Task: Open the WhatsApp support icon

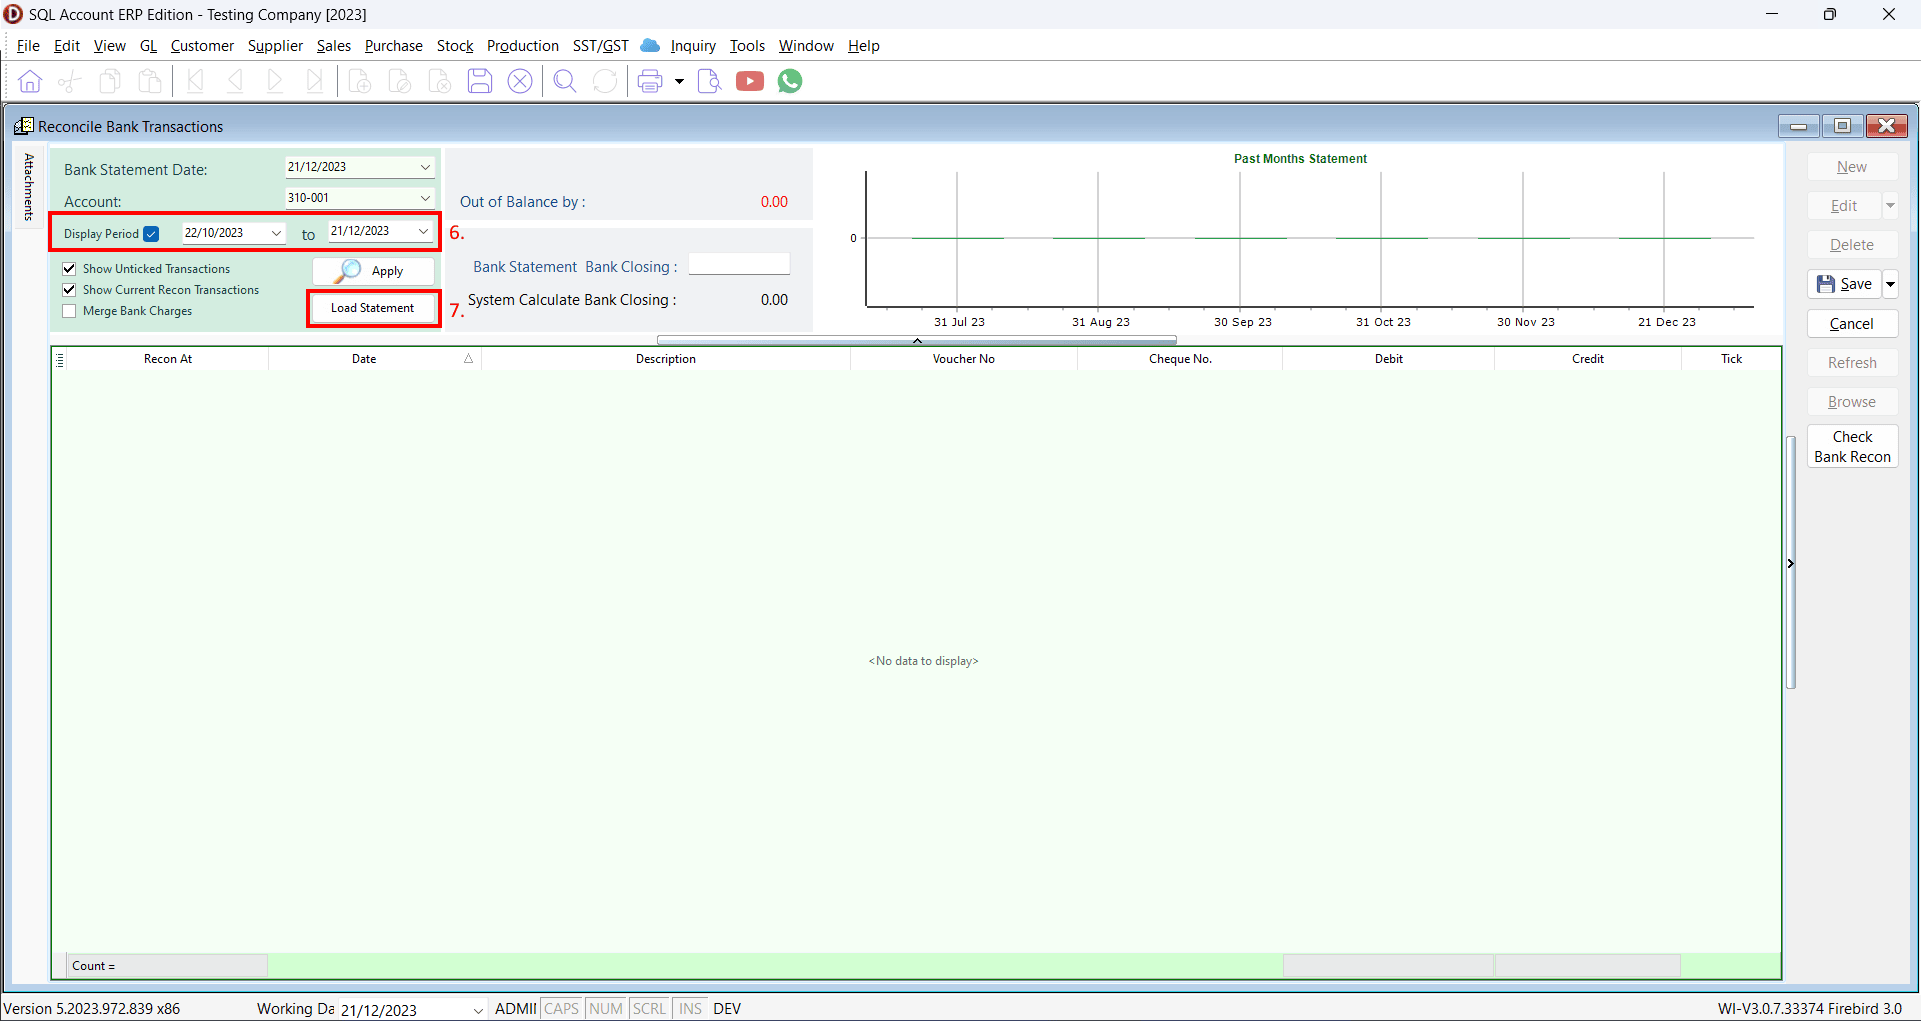Action: (x=790, y=81)
